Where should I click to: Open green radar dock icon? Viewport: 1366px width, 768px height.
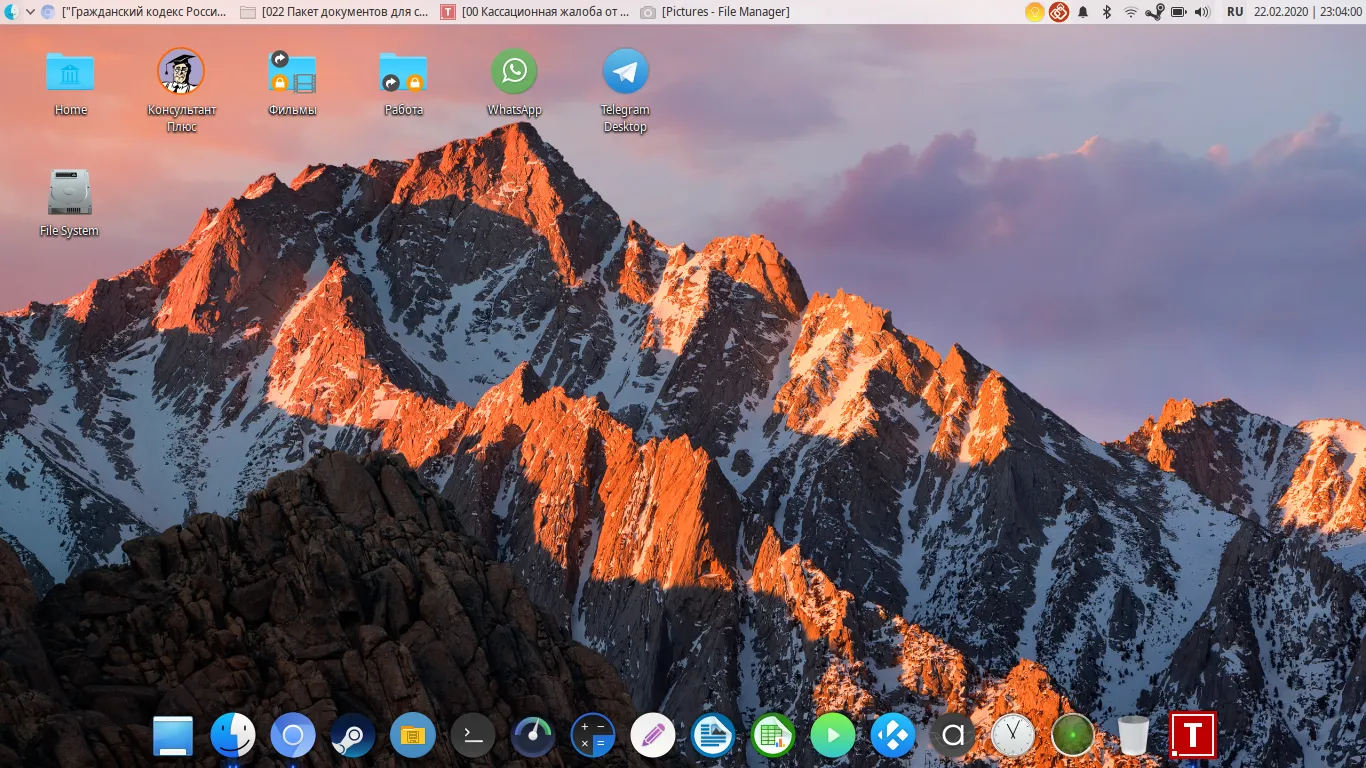pyautogui.click(x=1073, y=737)
